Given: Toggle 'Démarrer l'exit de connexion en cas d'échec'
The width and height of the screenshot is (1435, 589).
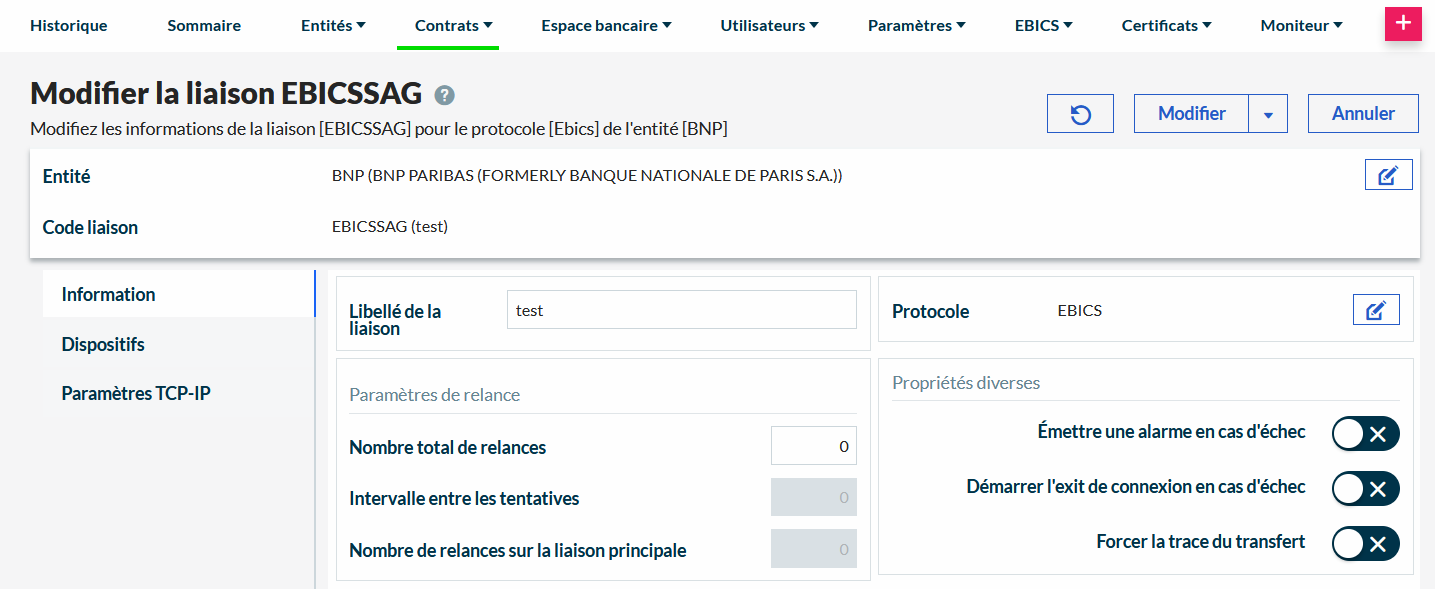Looking at the screenshot, I should pyautogui.click(x=1365, y=488).
